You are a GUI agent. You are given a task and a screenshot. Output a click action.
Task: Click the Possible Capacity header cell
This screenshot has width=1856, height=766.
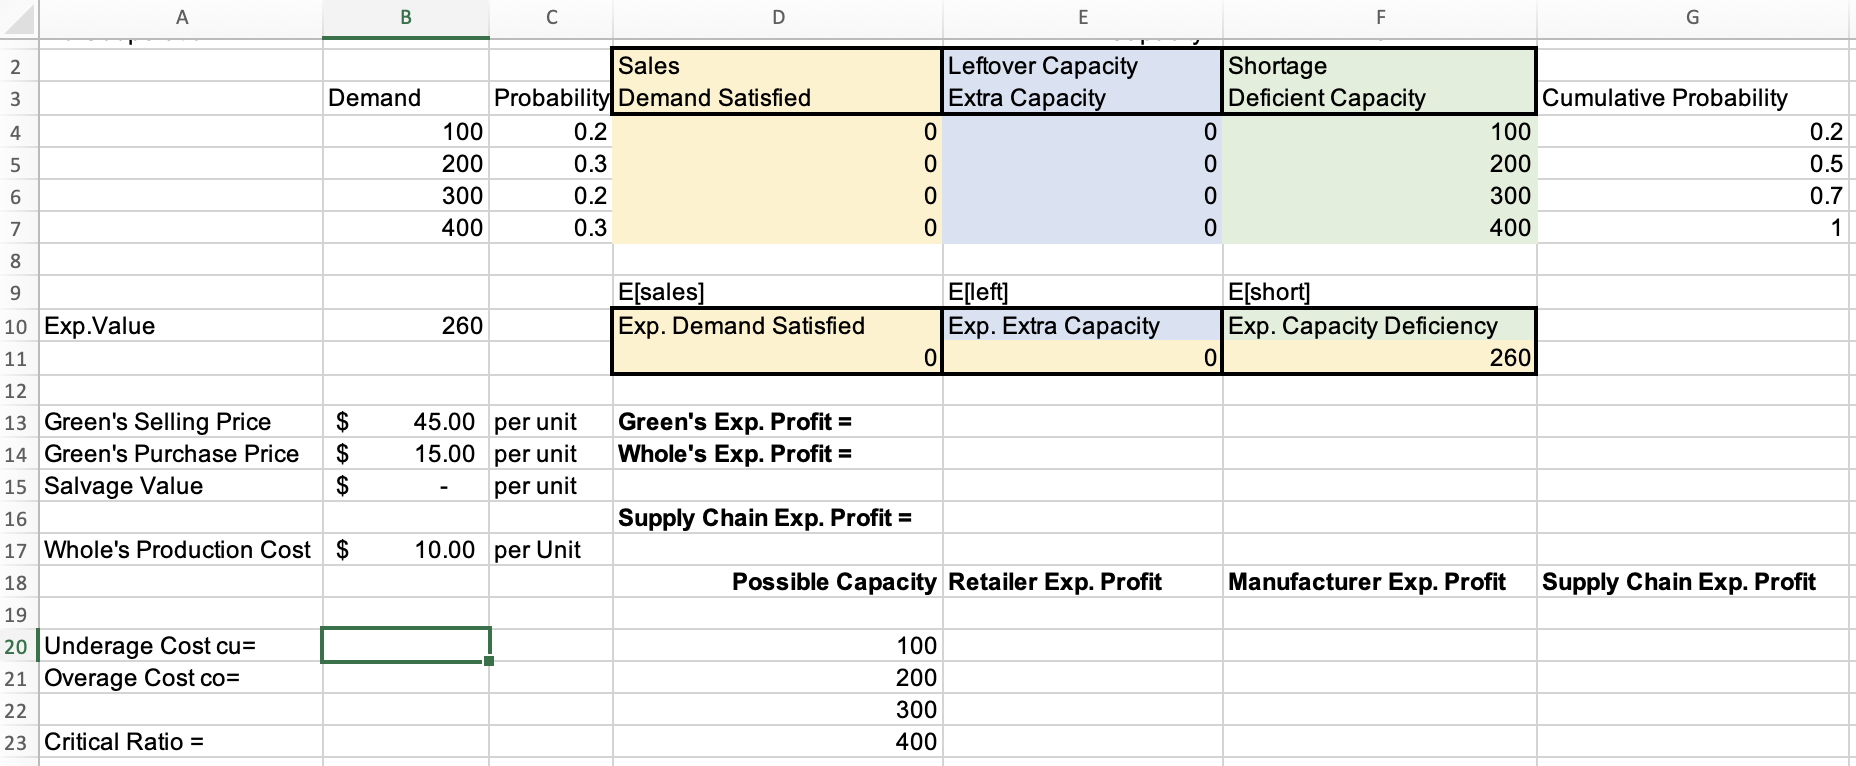(833, 581)
